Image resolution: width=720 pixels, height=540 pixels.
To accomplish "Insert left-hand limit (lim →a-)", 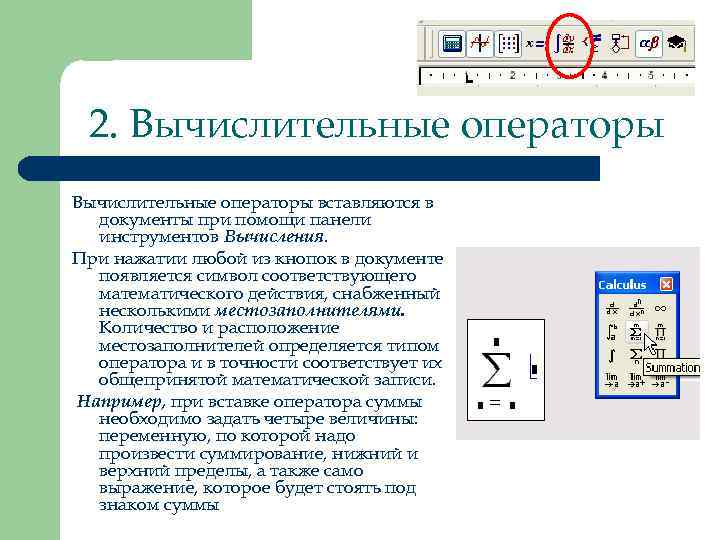I will tap(660, 382).
